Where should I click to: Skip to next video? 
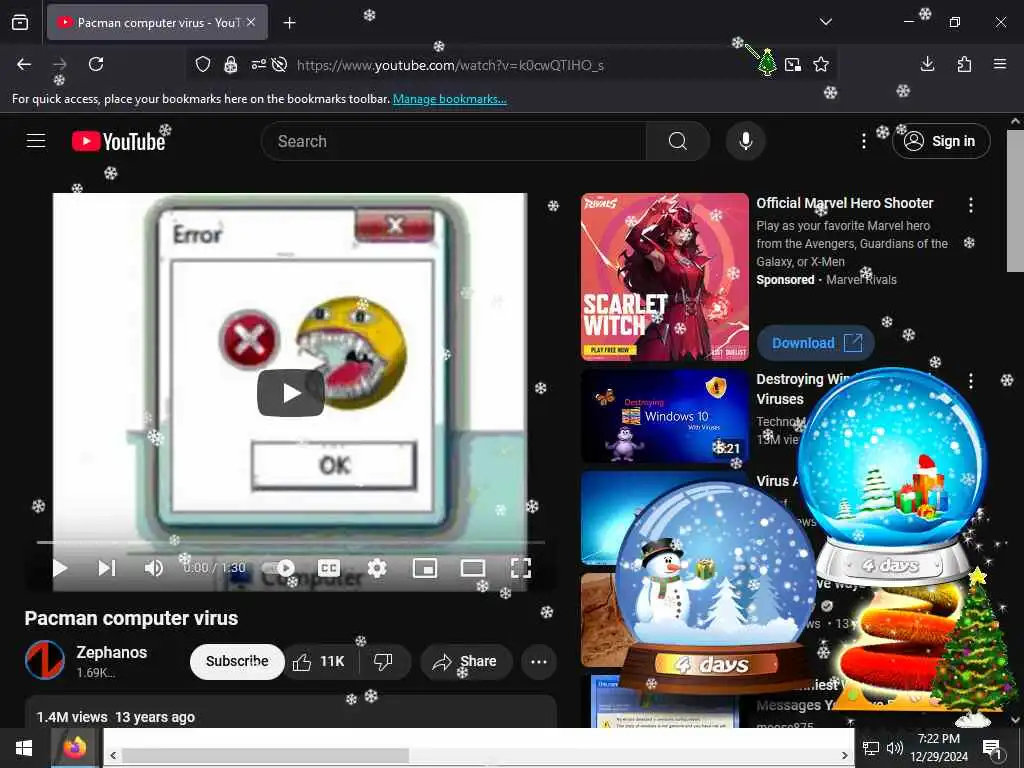tap(107, 568)
